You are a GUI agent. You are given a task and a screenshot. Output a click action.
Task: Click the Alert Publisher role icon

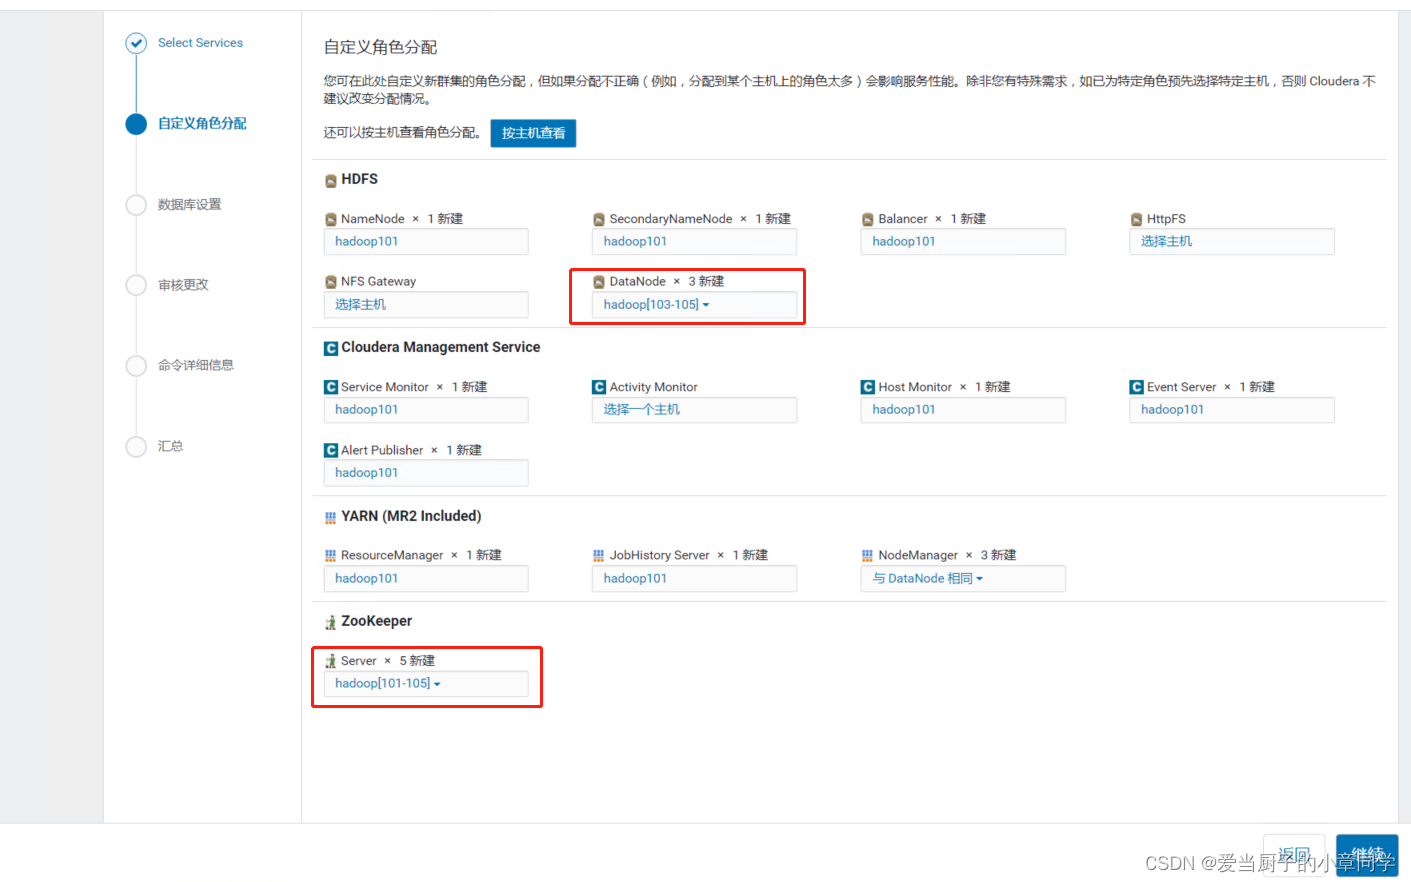(x=331, y=450)
